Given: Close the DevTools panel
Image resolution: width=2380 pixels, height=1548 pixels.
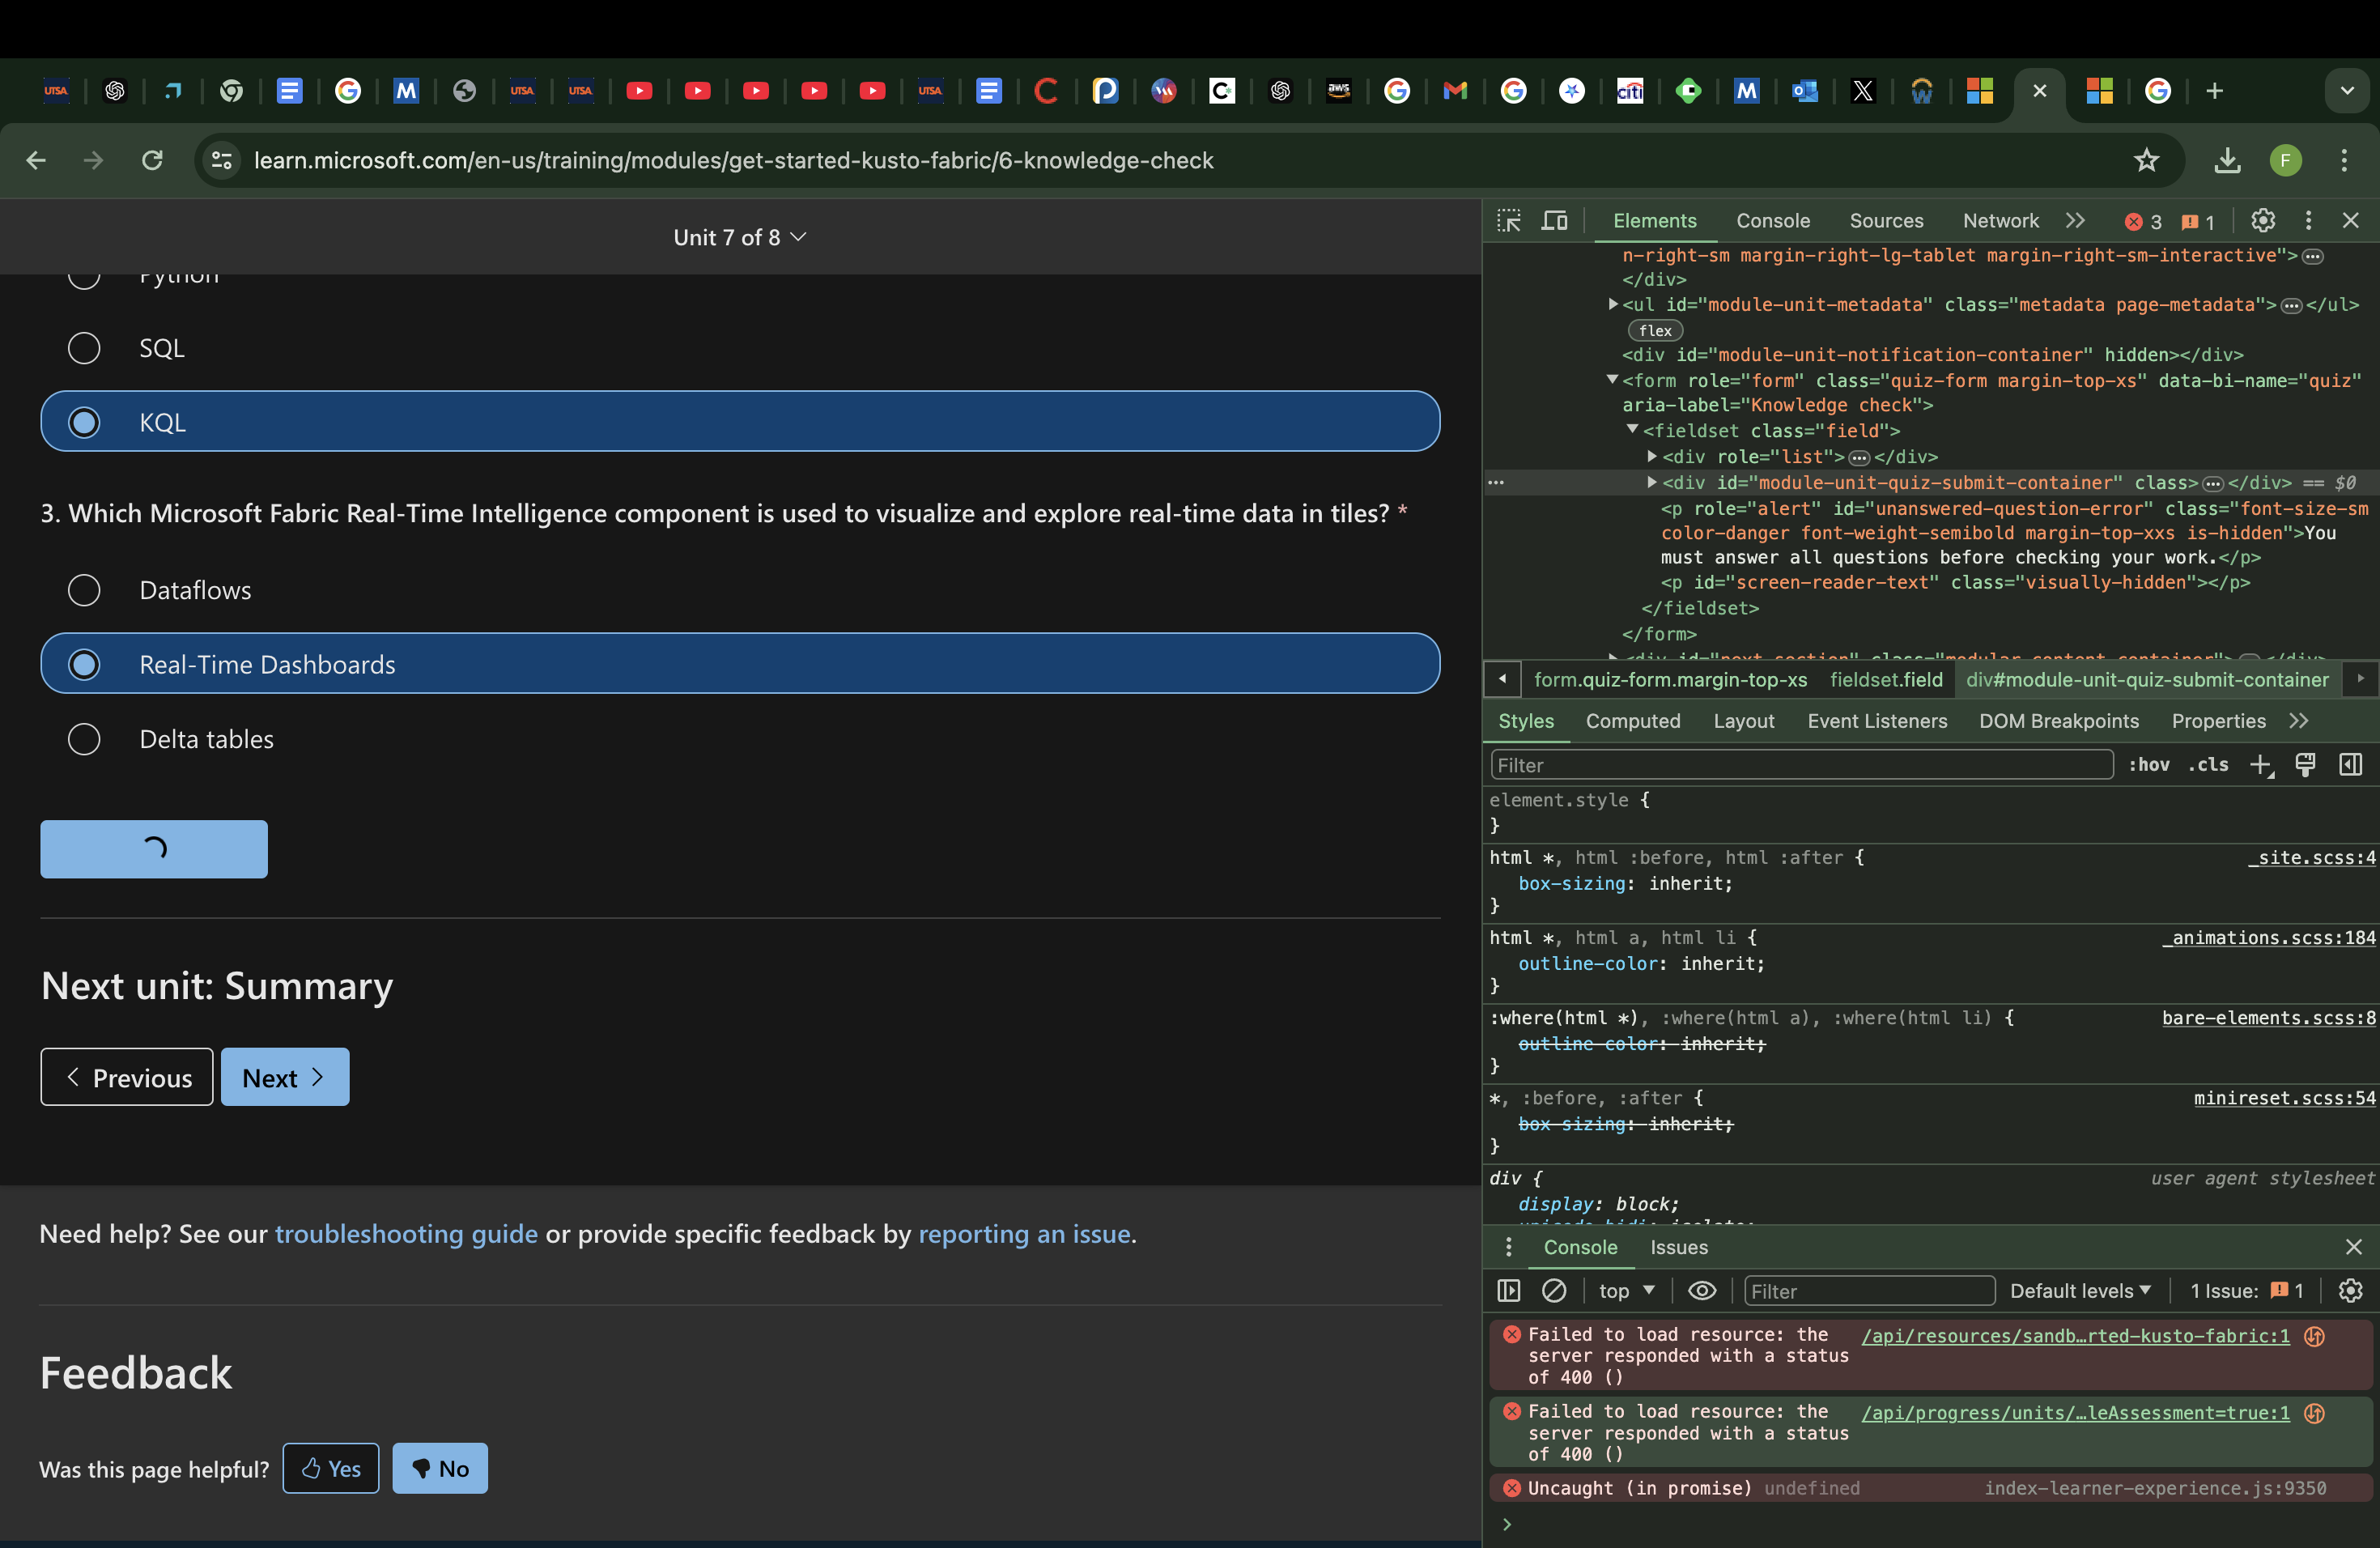Looking at the screenshot, I should pos(2351,220).
